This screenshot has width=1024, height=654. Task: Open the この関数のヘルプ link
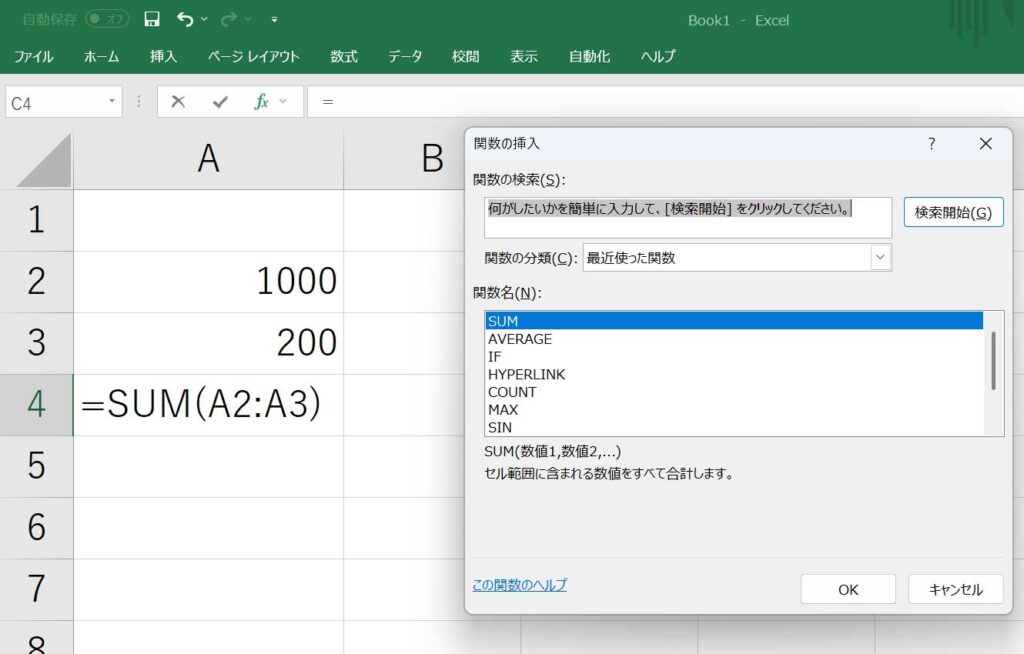point(519,585)
